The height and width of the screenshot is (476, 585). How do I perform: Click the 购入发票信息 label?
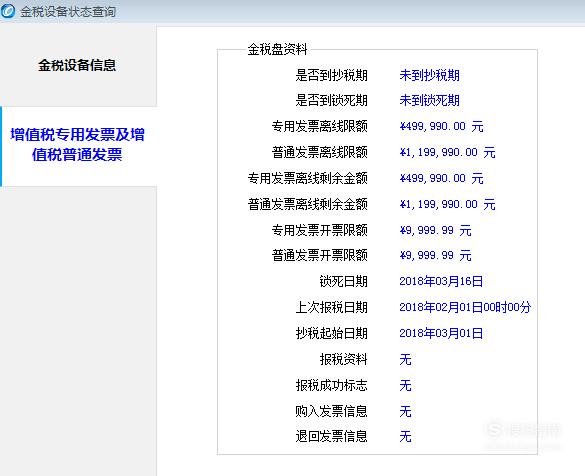331,411
